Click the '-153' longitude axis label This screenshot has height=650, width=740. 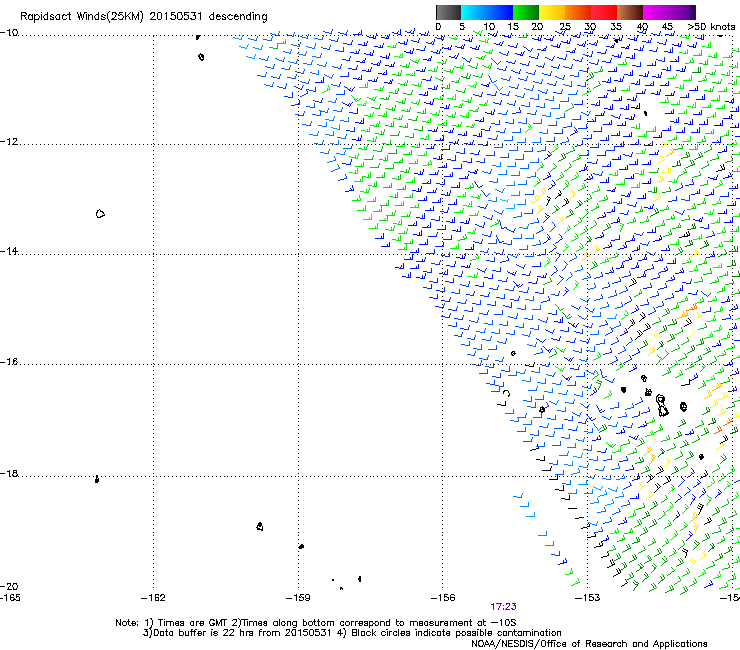[588, 598]
